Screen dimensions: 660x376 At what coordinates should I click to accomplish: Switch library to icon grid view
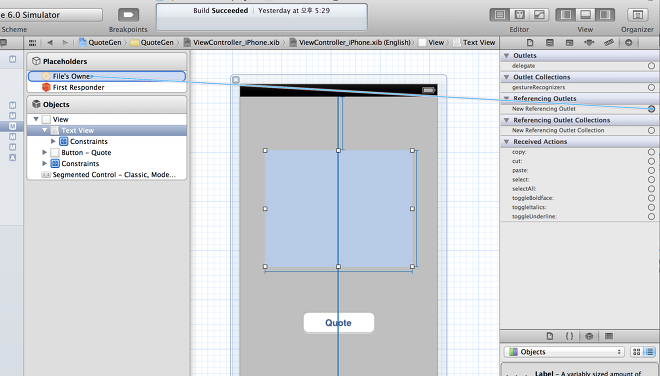point(636,352)
